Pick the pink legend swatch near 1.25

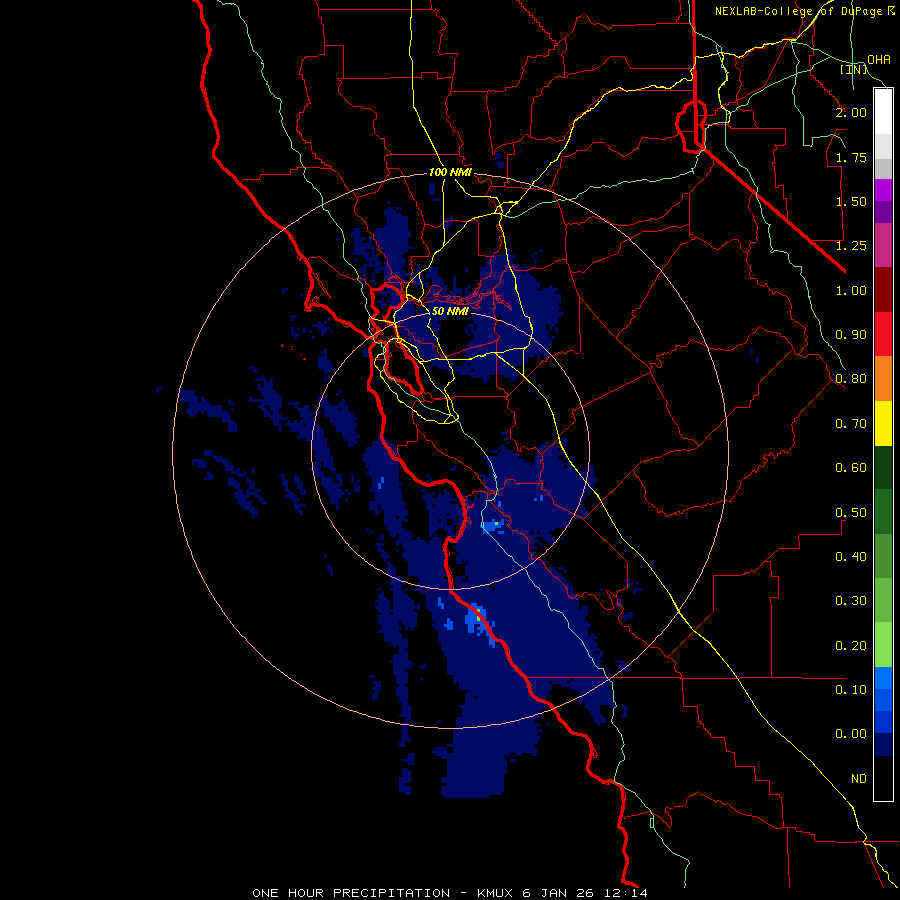pyautogui.click(x=883, y=245)
